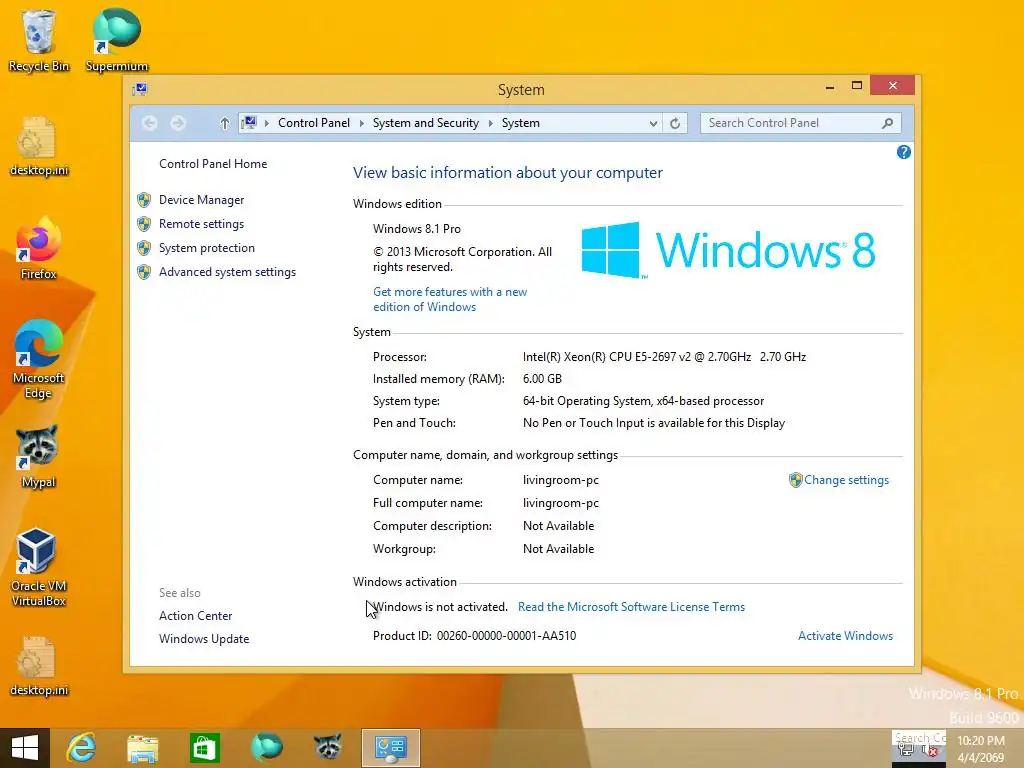Launch Internet Explorer from the taskbar
Image resolution: width=1024 pixels, height=768 pixels.
(82, 748)
